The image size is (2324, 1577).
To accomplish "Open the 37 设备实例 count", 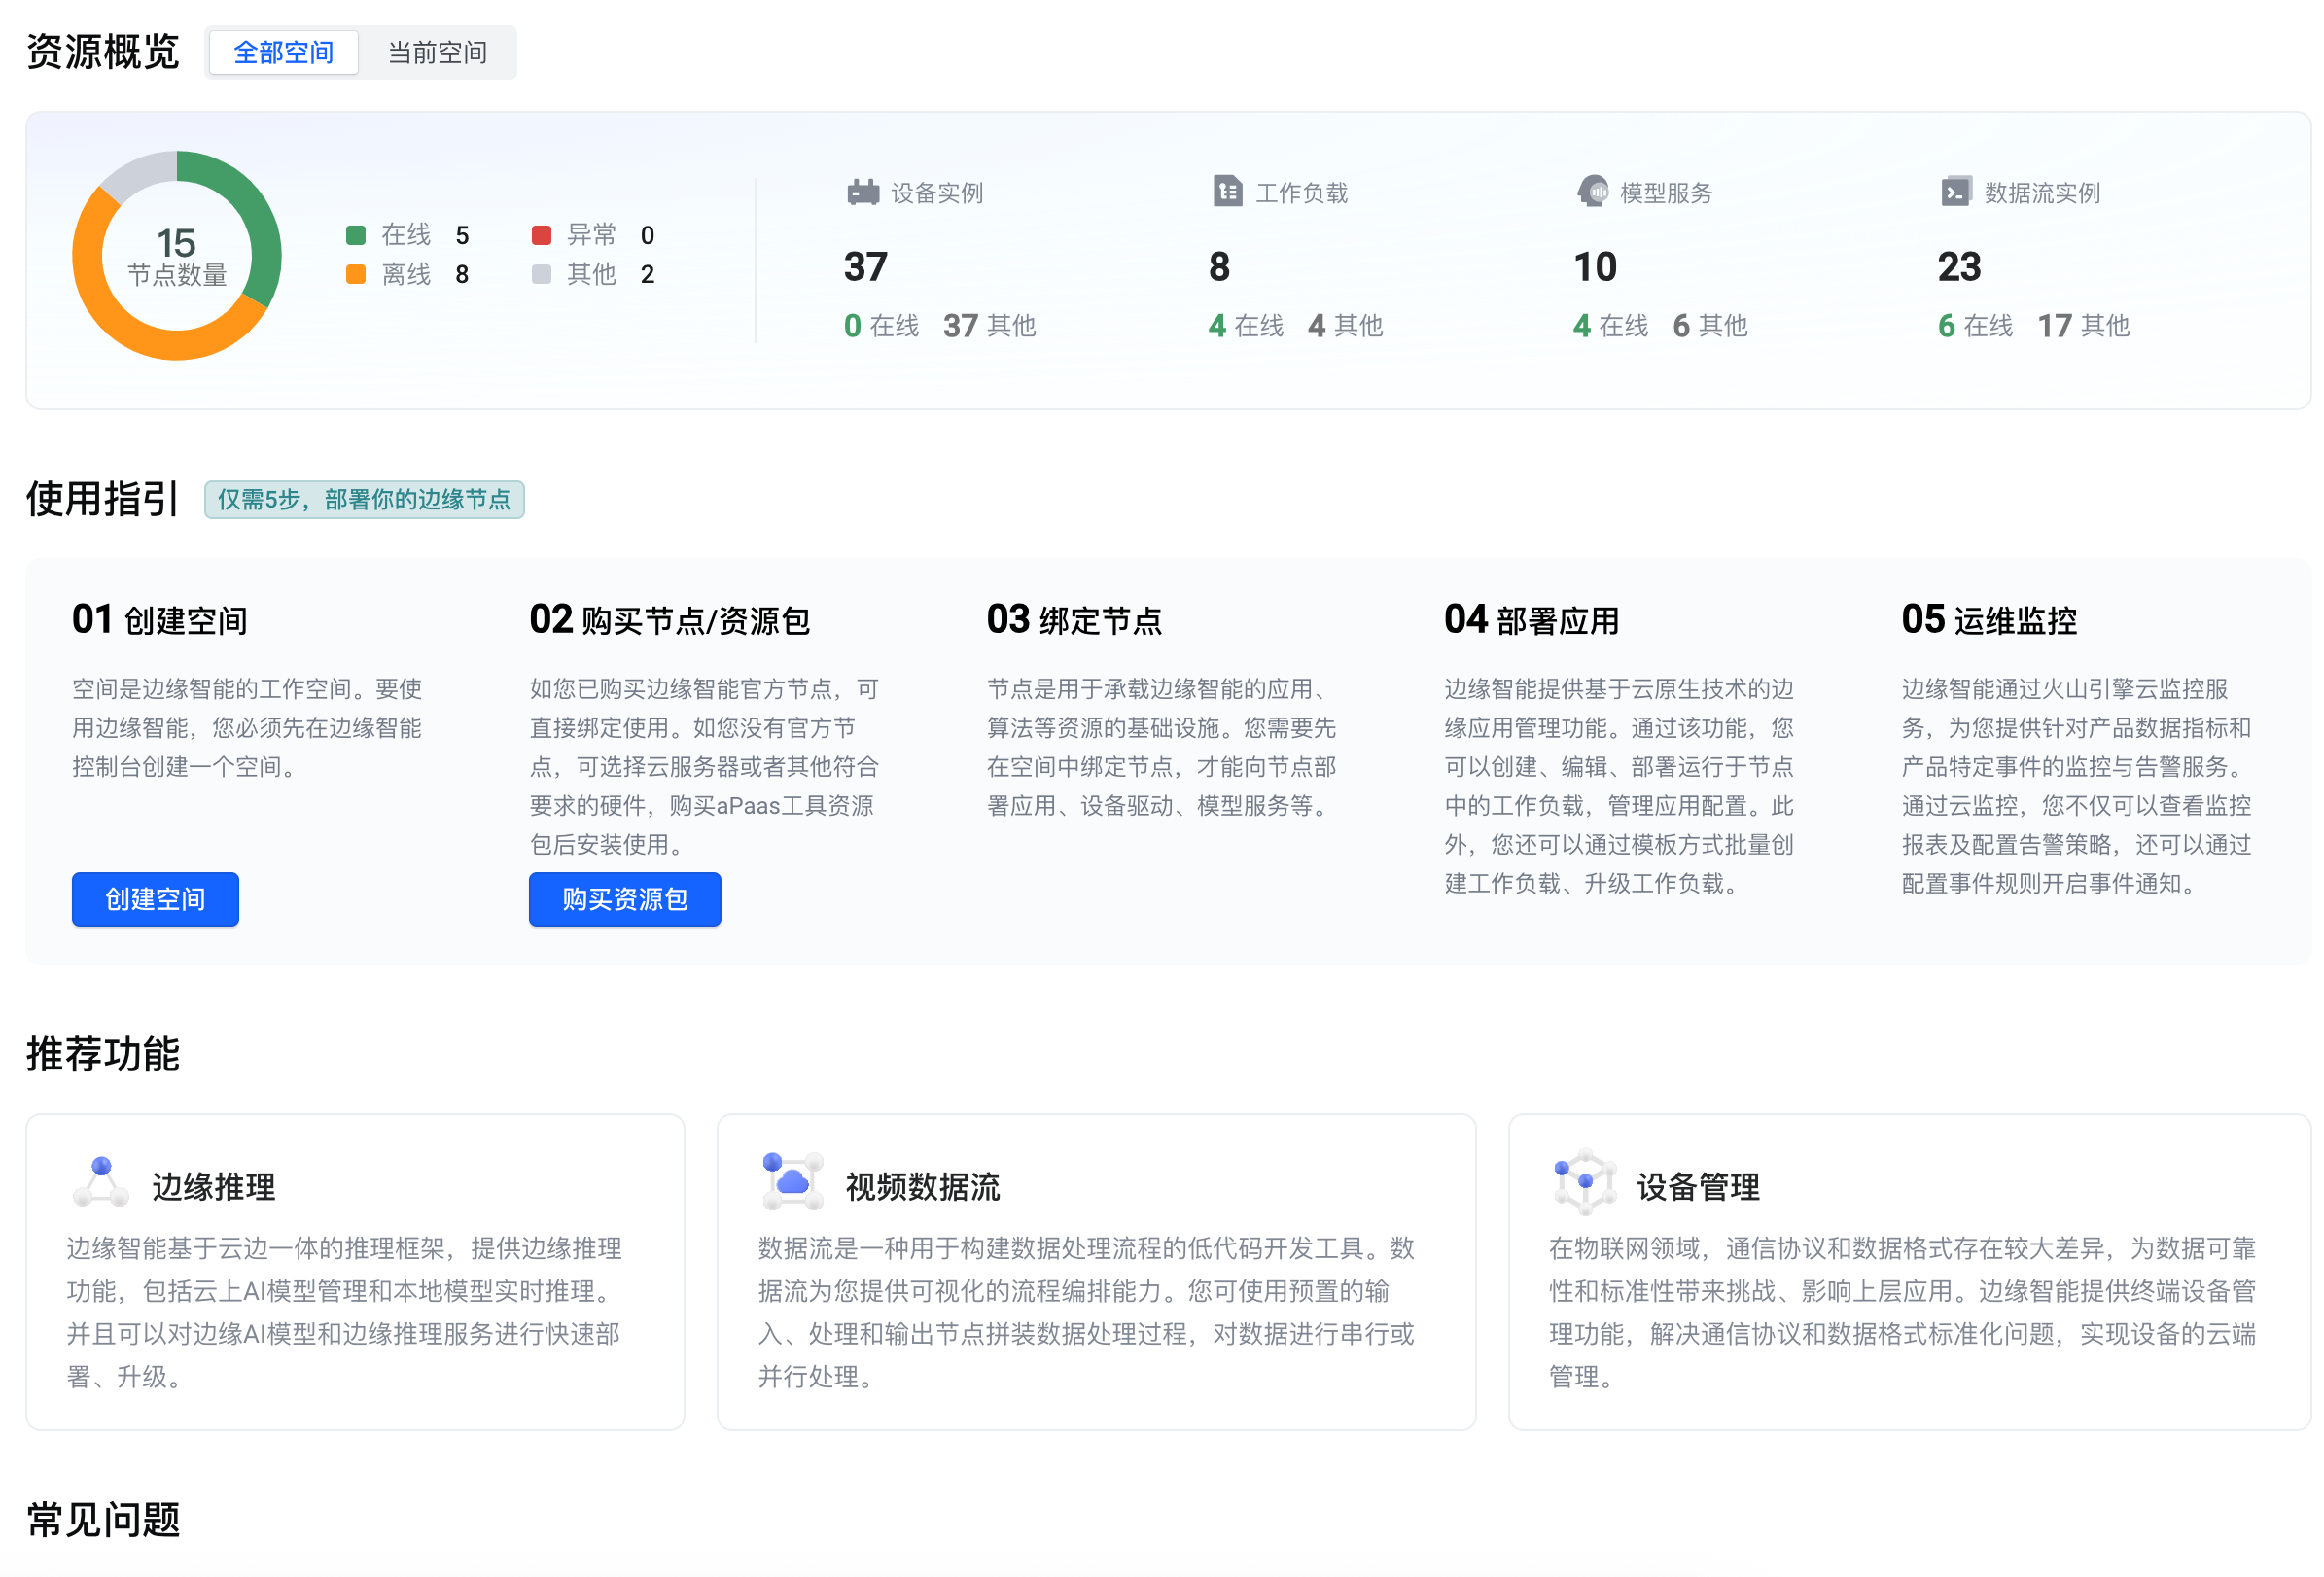I will coord(865,267).
